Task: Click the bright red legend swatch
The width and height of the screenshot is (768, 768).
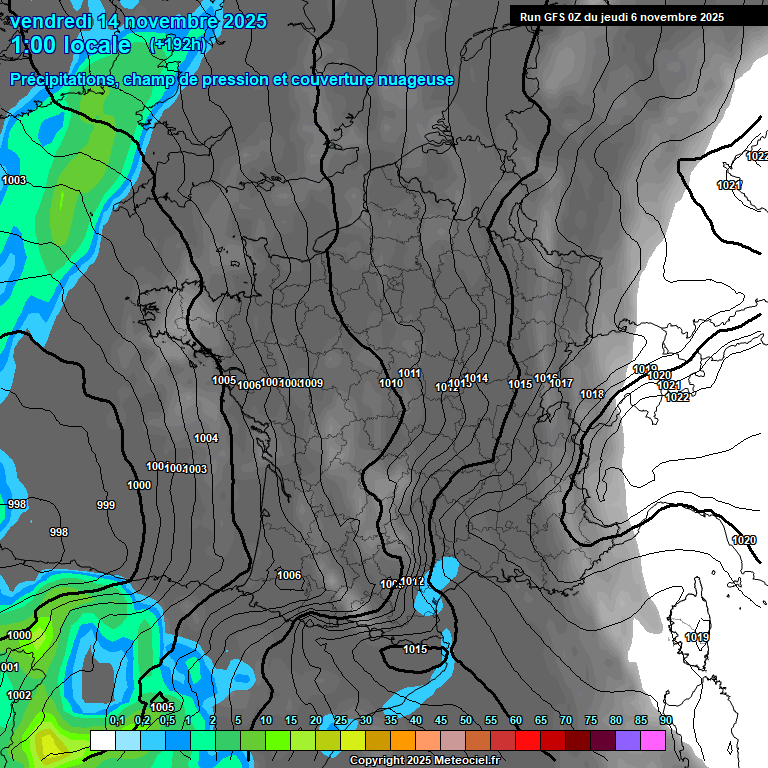Action: 528,740
